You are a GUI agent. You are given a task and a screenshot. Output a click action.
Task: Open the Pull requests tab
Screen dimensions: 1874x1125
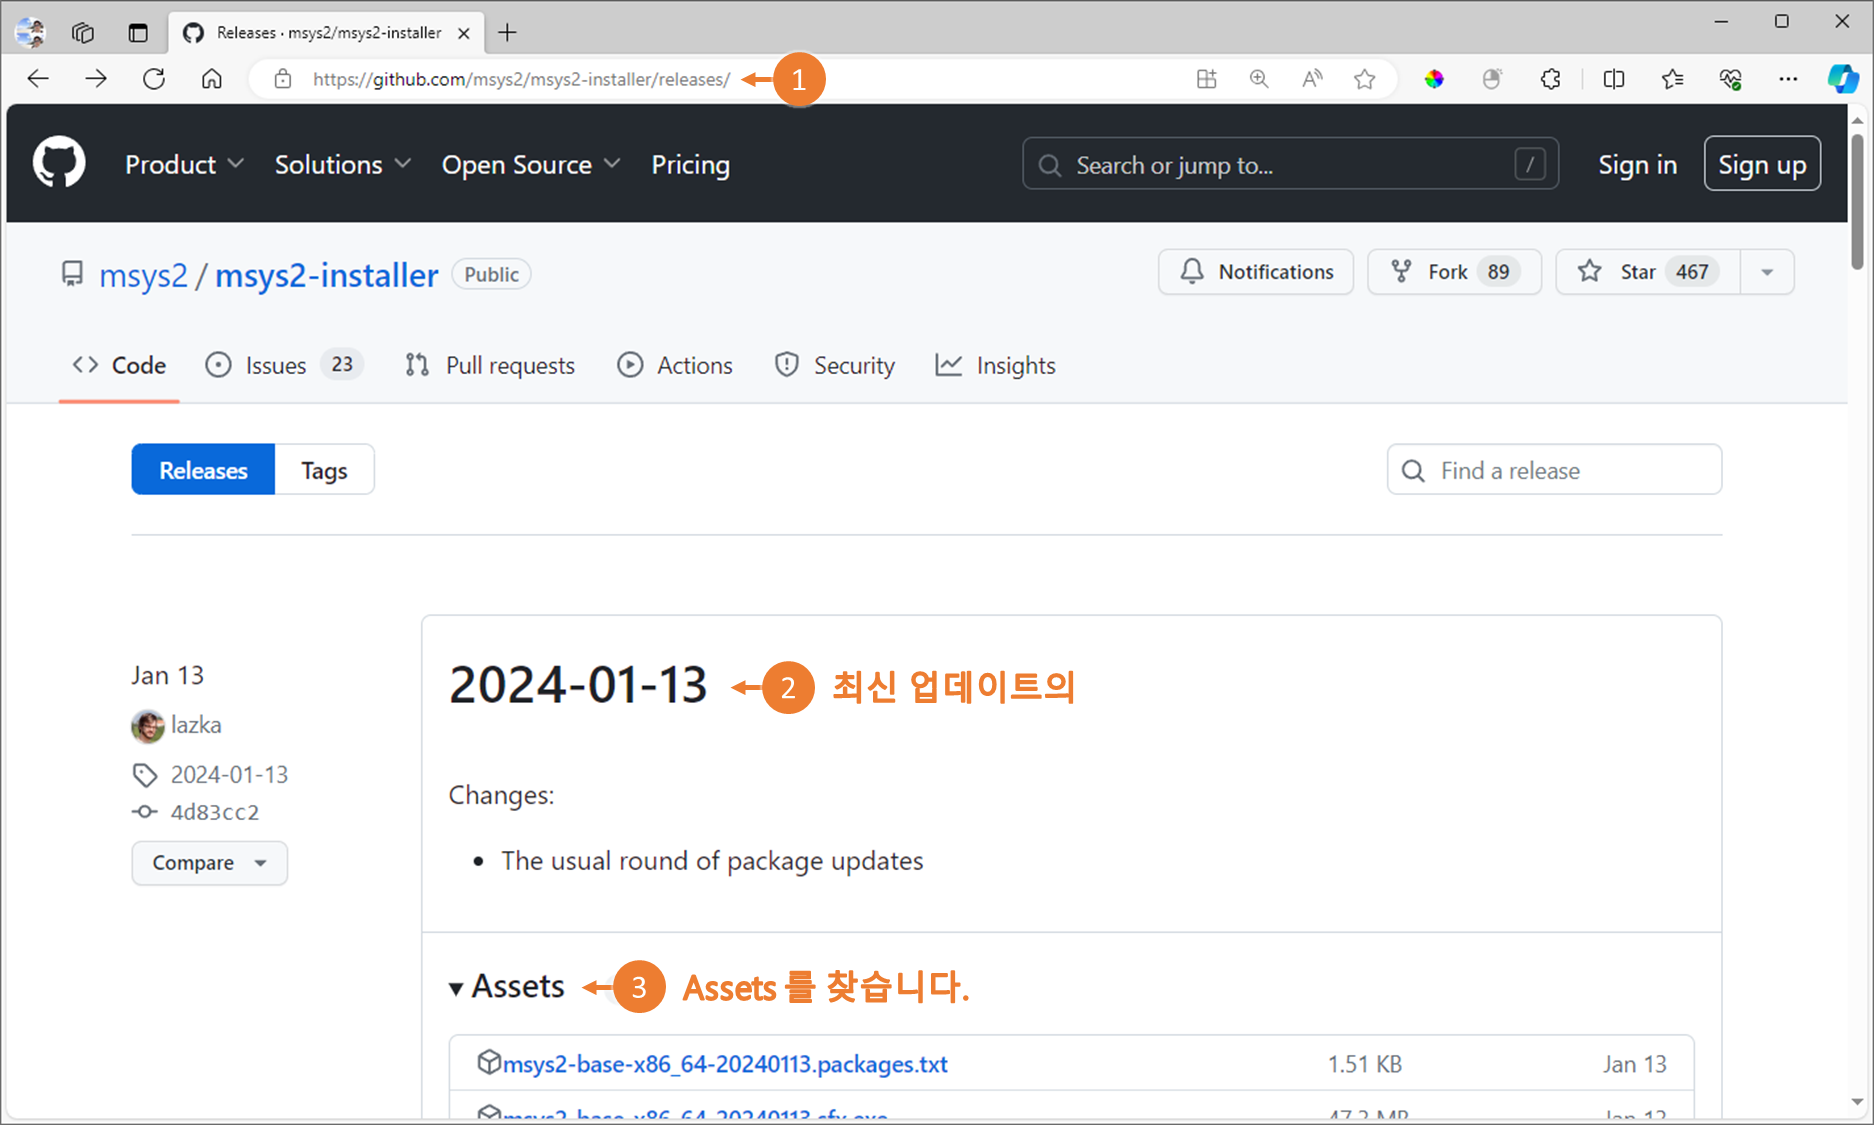[490, 365]
